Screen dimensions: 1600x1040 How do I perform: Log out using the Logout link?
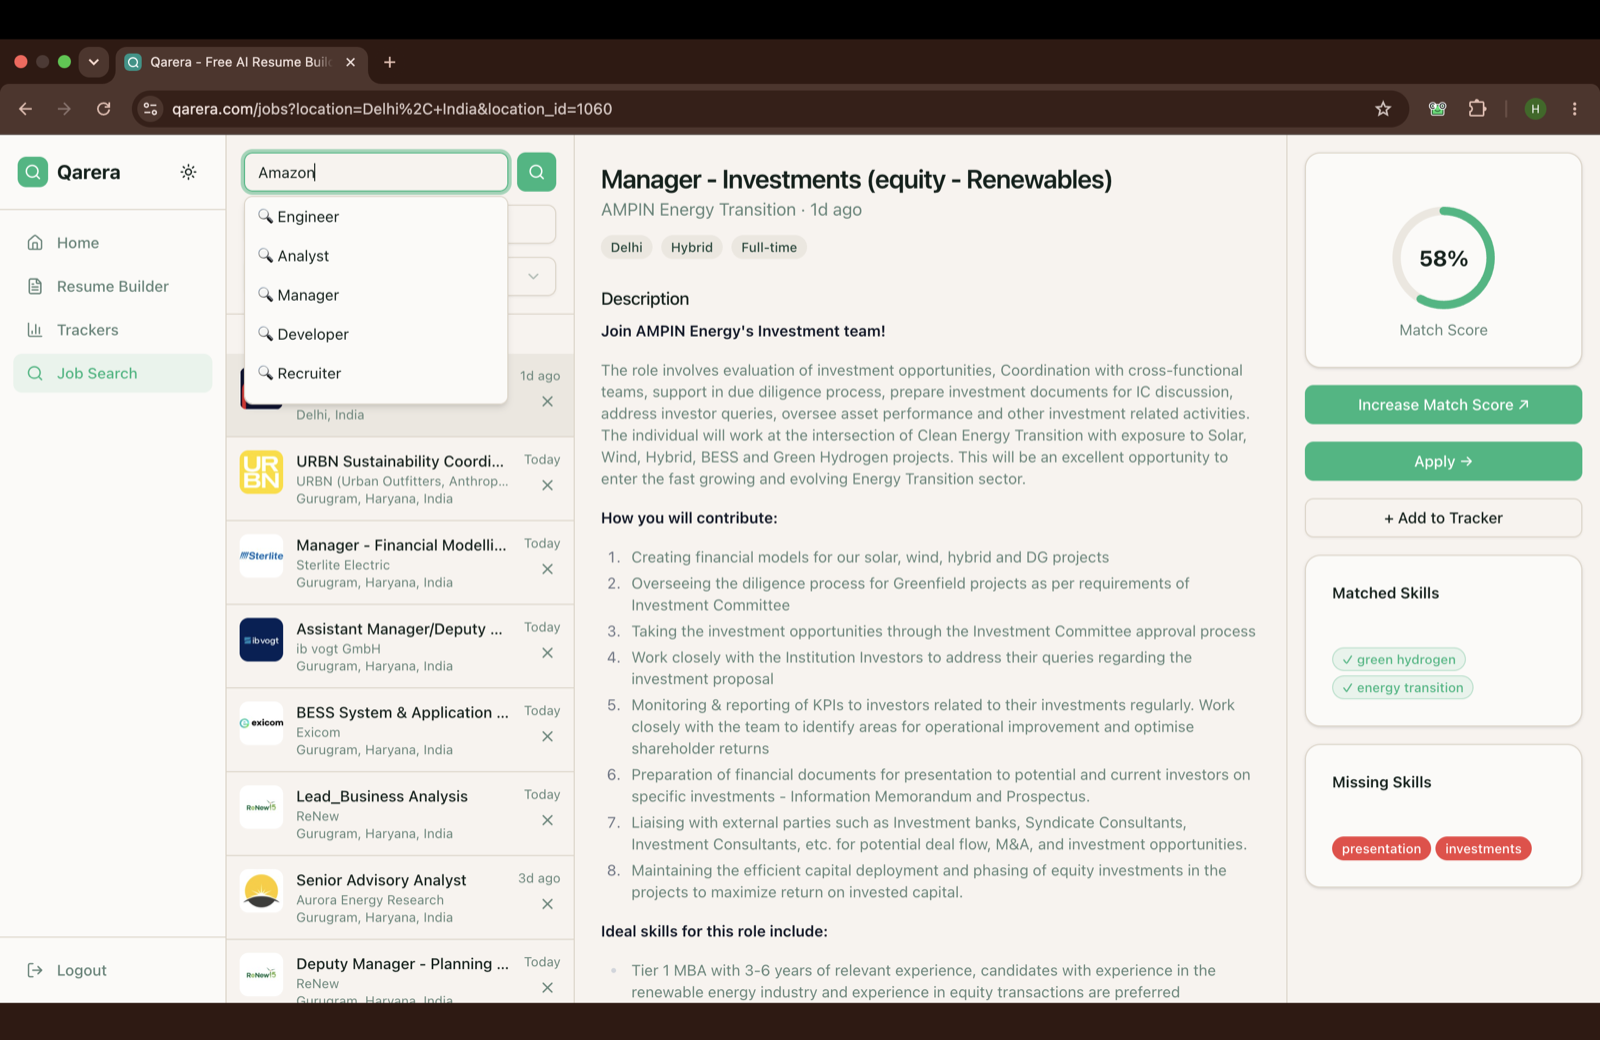click(67, 970)
